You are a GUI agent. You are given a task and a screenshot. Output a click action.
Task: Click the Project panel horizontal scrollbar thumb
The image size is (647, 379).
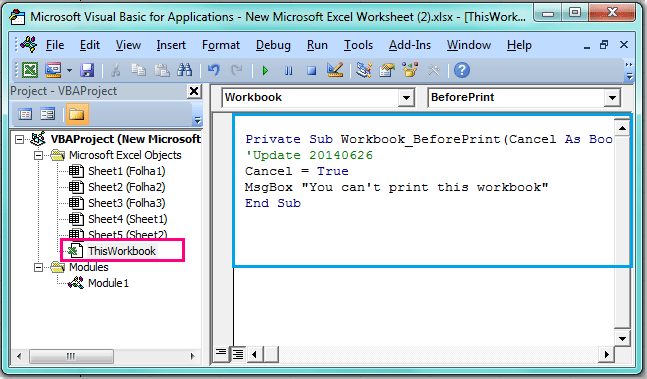pos(71,356)
